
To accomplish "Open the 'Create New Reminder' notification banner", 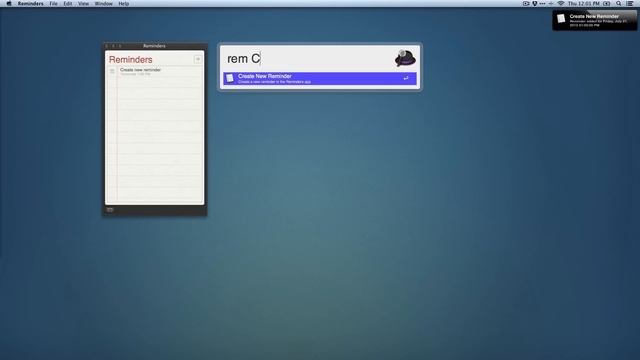I will tap(595, 20).
